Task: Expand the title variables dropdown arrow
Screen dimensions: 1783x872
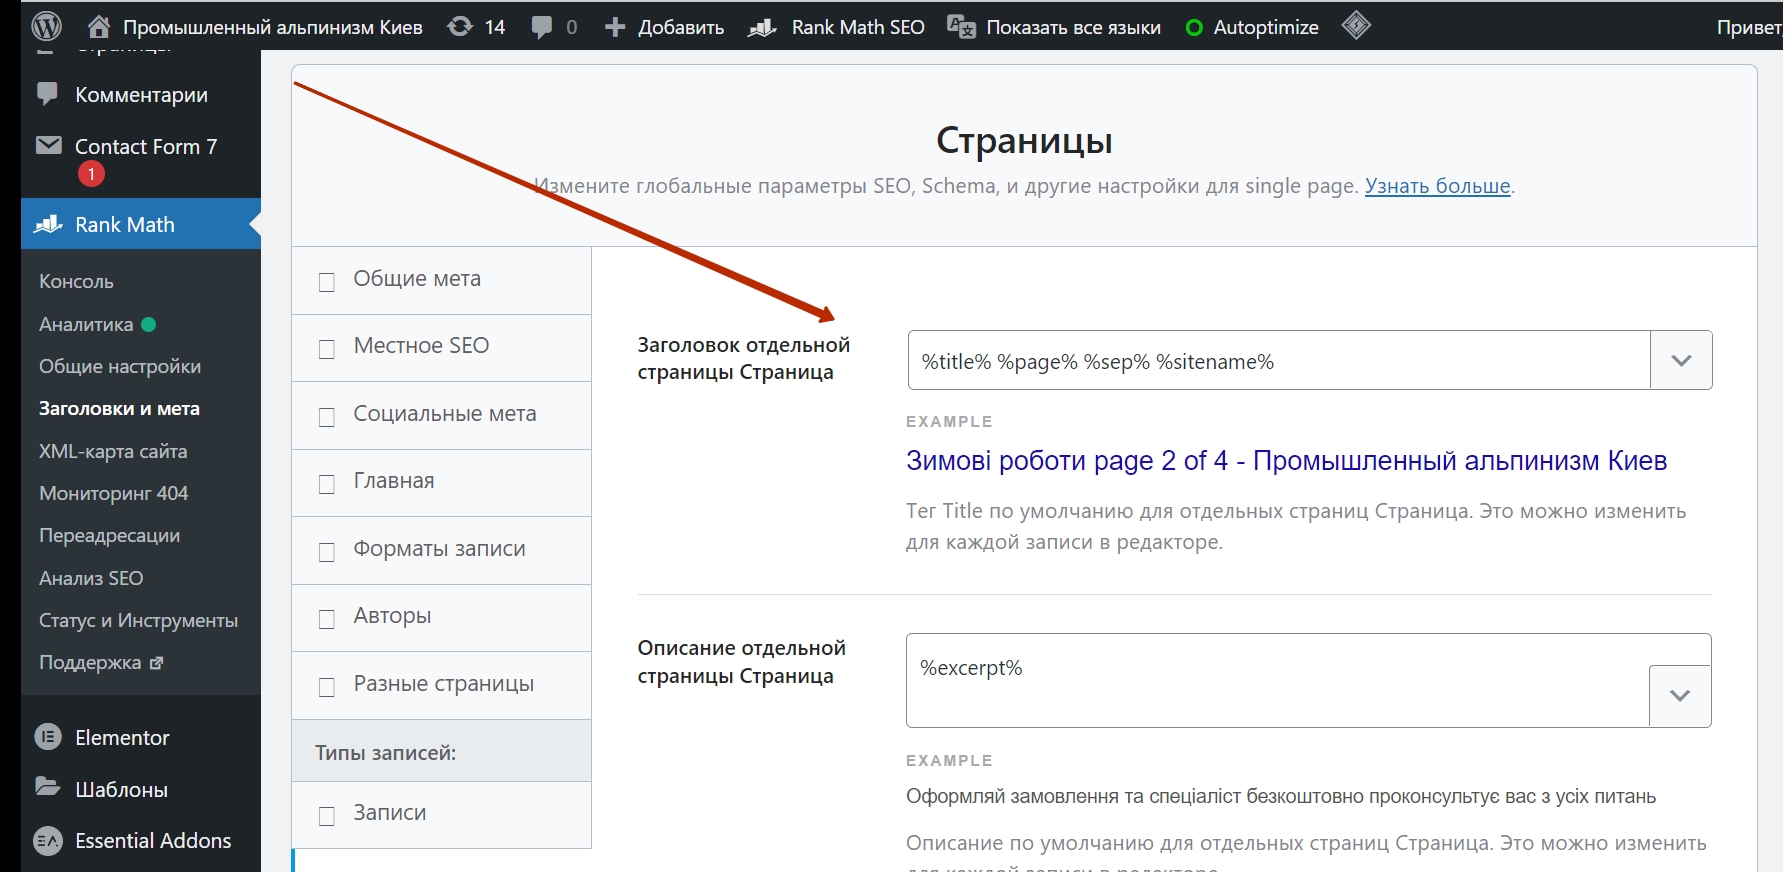Action: click(1681, 361)
